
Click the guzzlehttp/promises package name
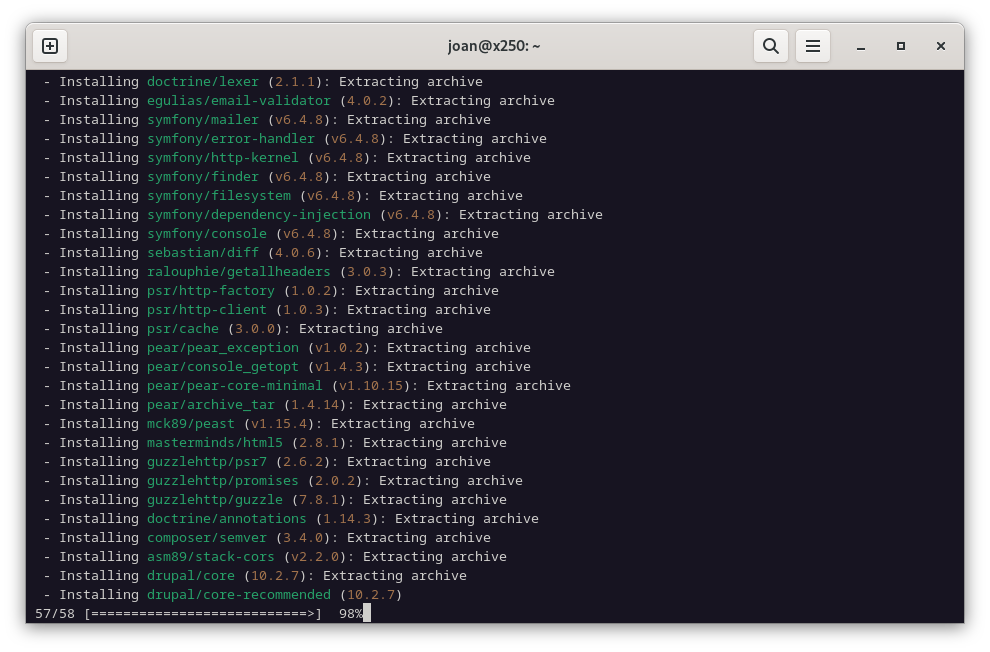click(223, 480)
